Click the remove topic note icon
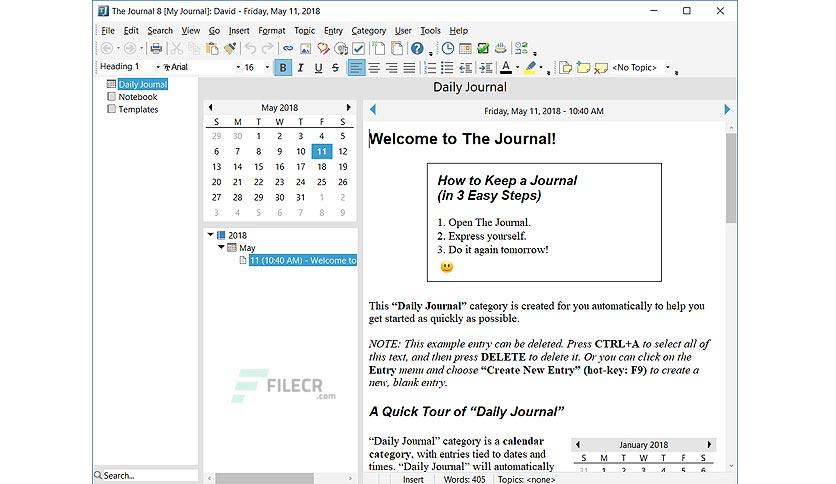Image resolution: width=836 pixels, height=484 pixels. click(x=601, y=68)
